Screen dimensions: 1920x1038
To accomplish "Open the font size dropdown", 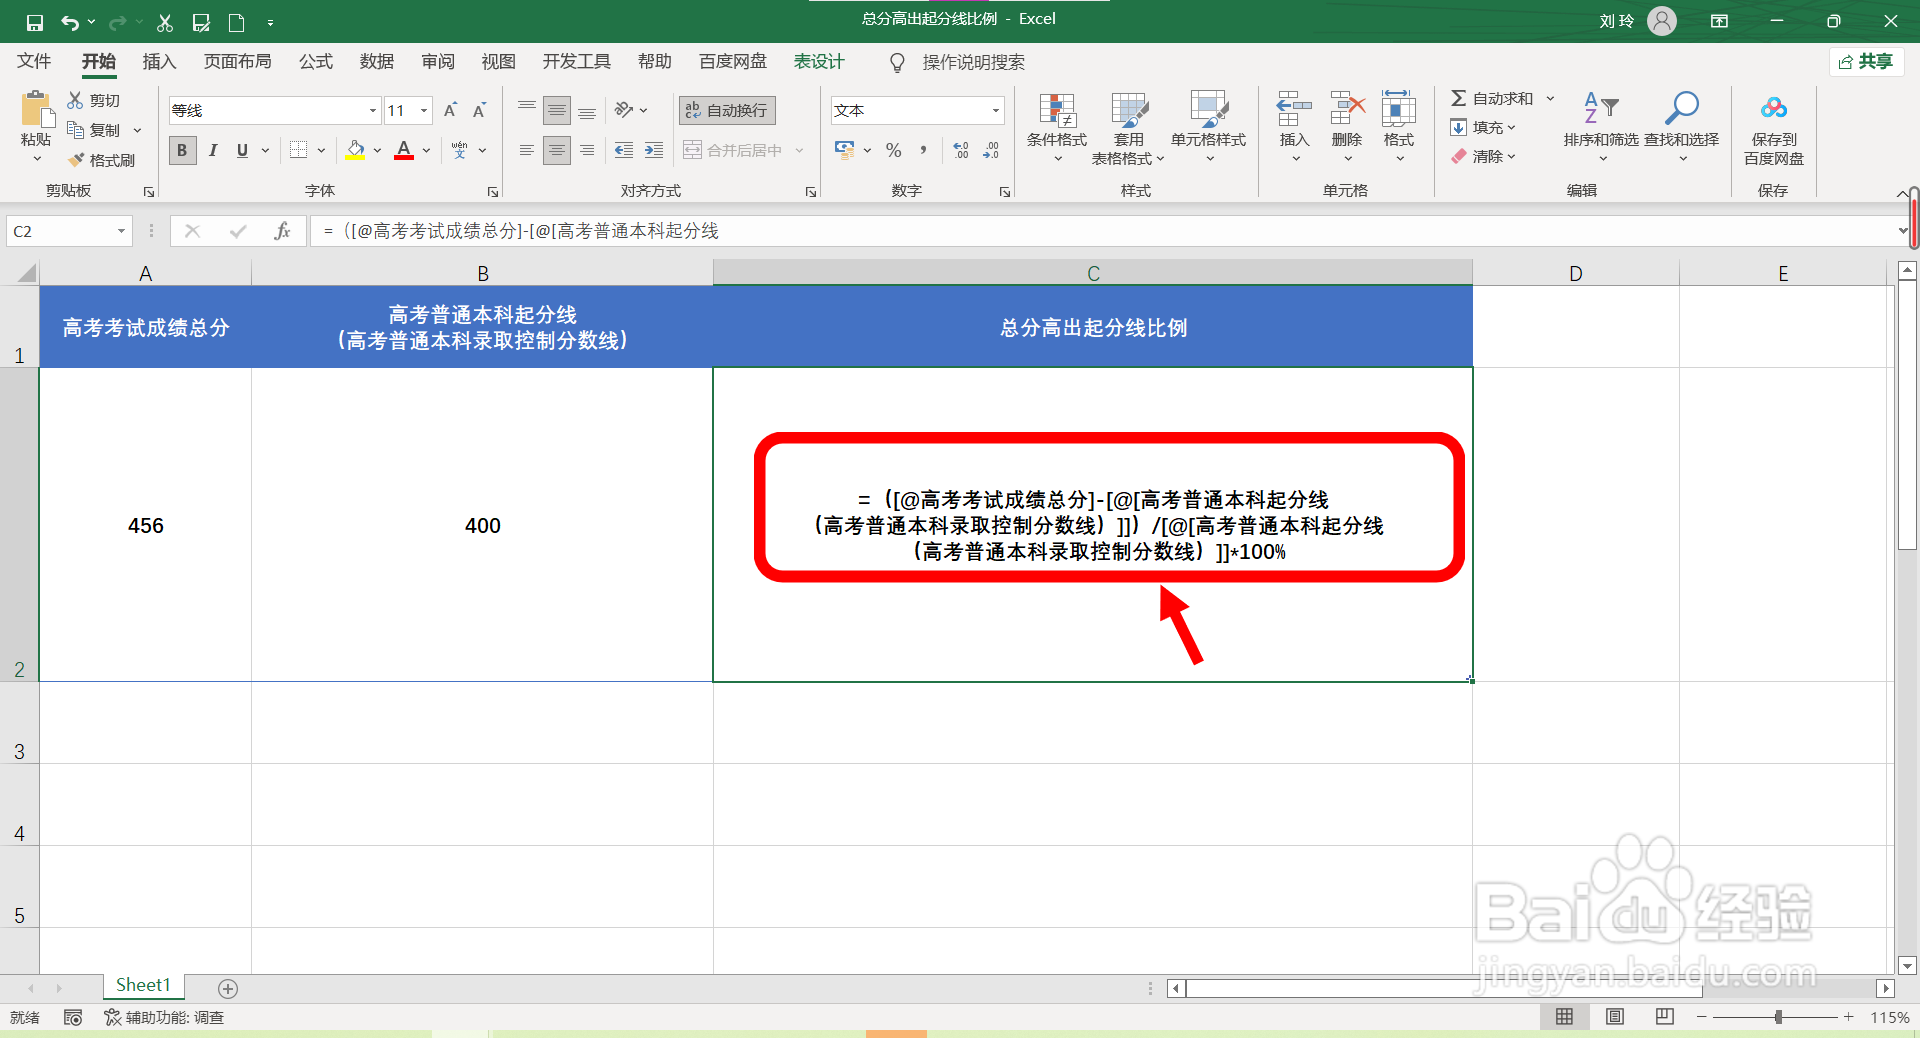I will click(x=425, y=110).
